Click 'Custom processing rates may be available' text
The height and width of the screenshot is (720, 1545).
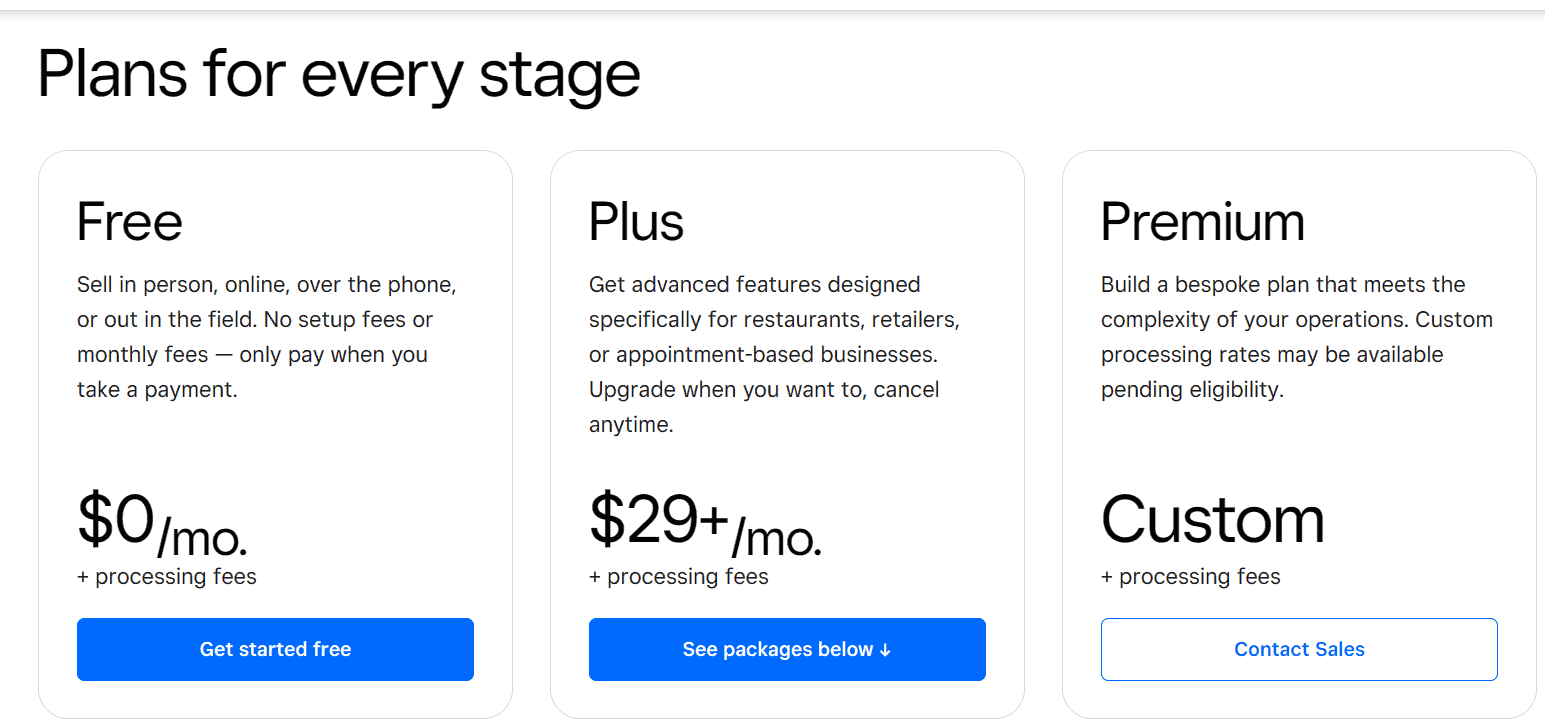[x=1297, y=337]
